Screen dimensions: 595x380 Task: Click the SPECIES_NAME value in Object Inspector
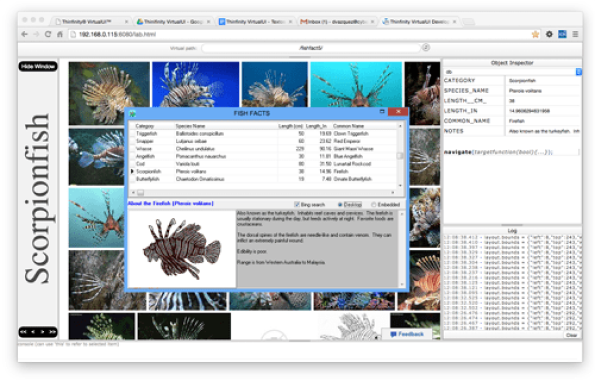pos(525,91)
